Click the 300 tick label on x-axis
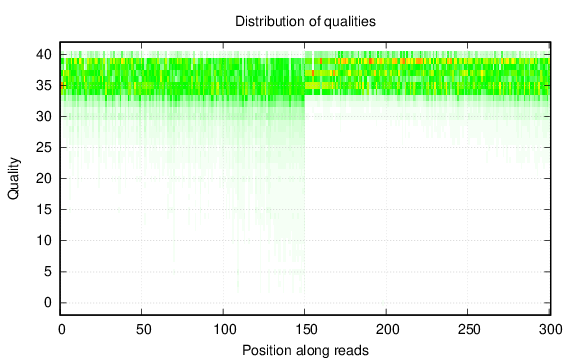Viewport: 576px width, 360px height. click(x=551, y=330)
